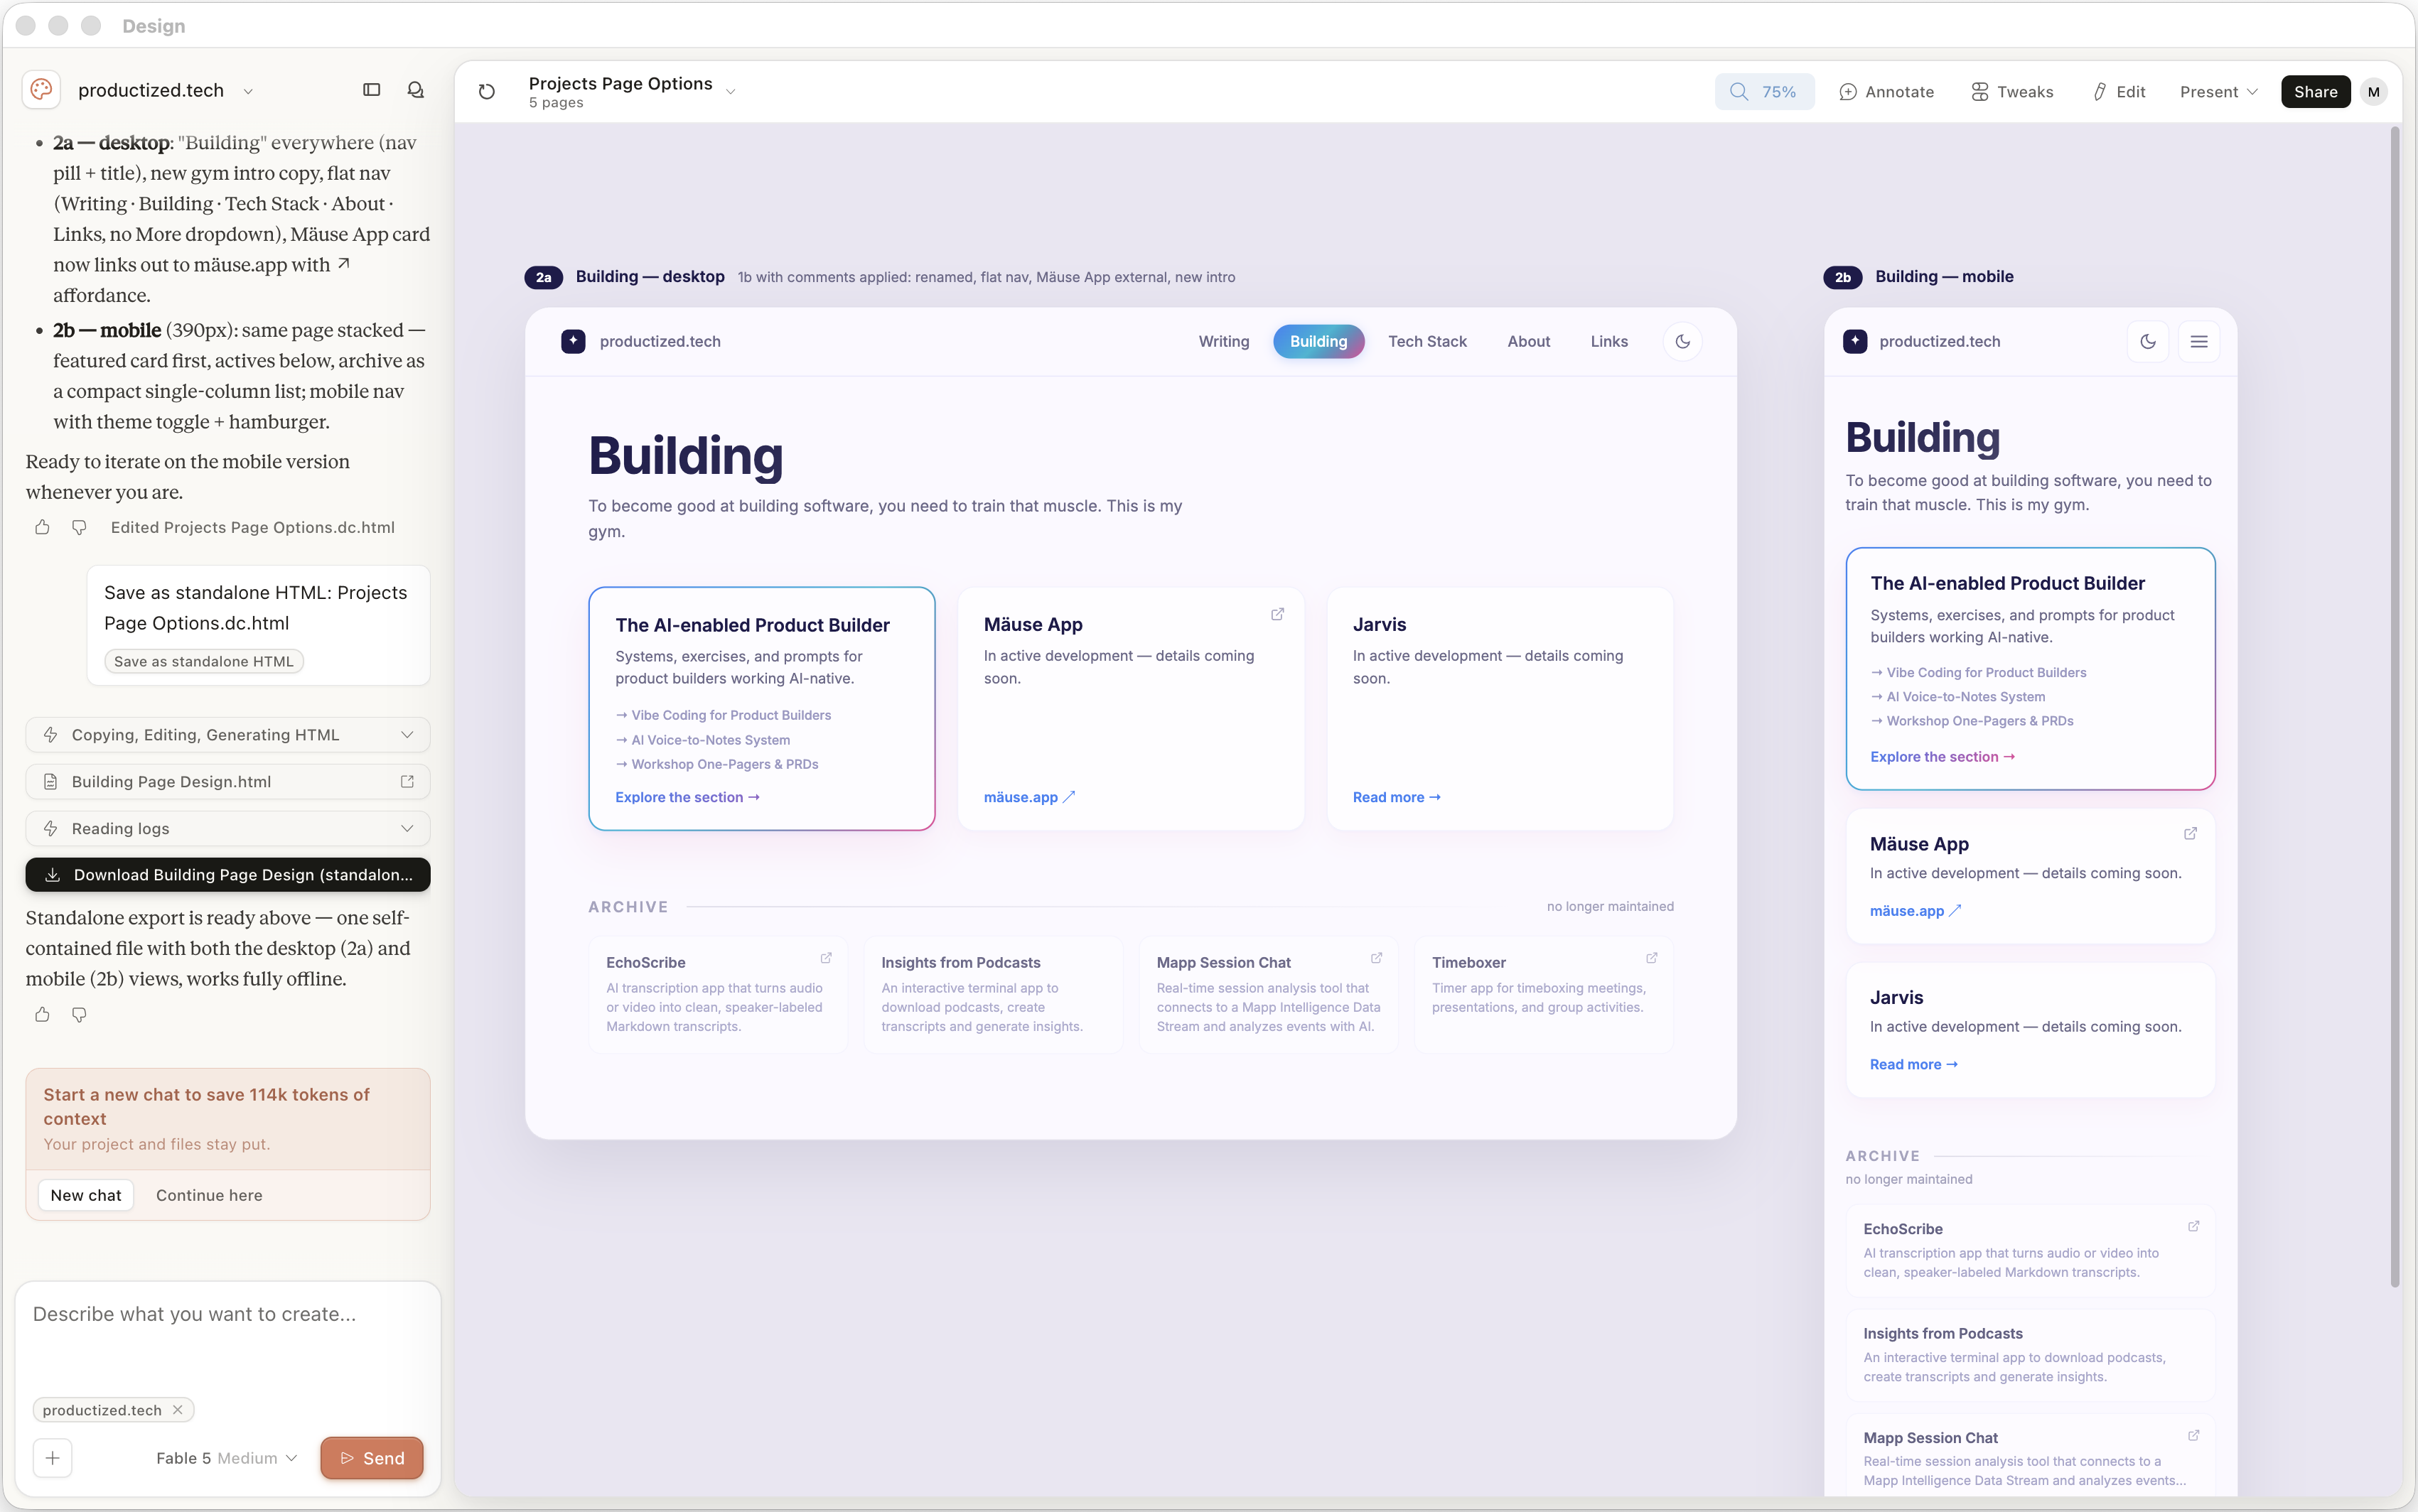Click external icon on mobile EchoScribe card
The image size is (2418, 1512).
(x=2193, y=1226)
